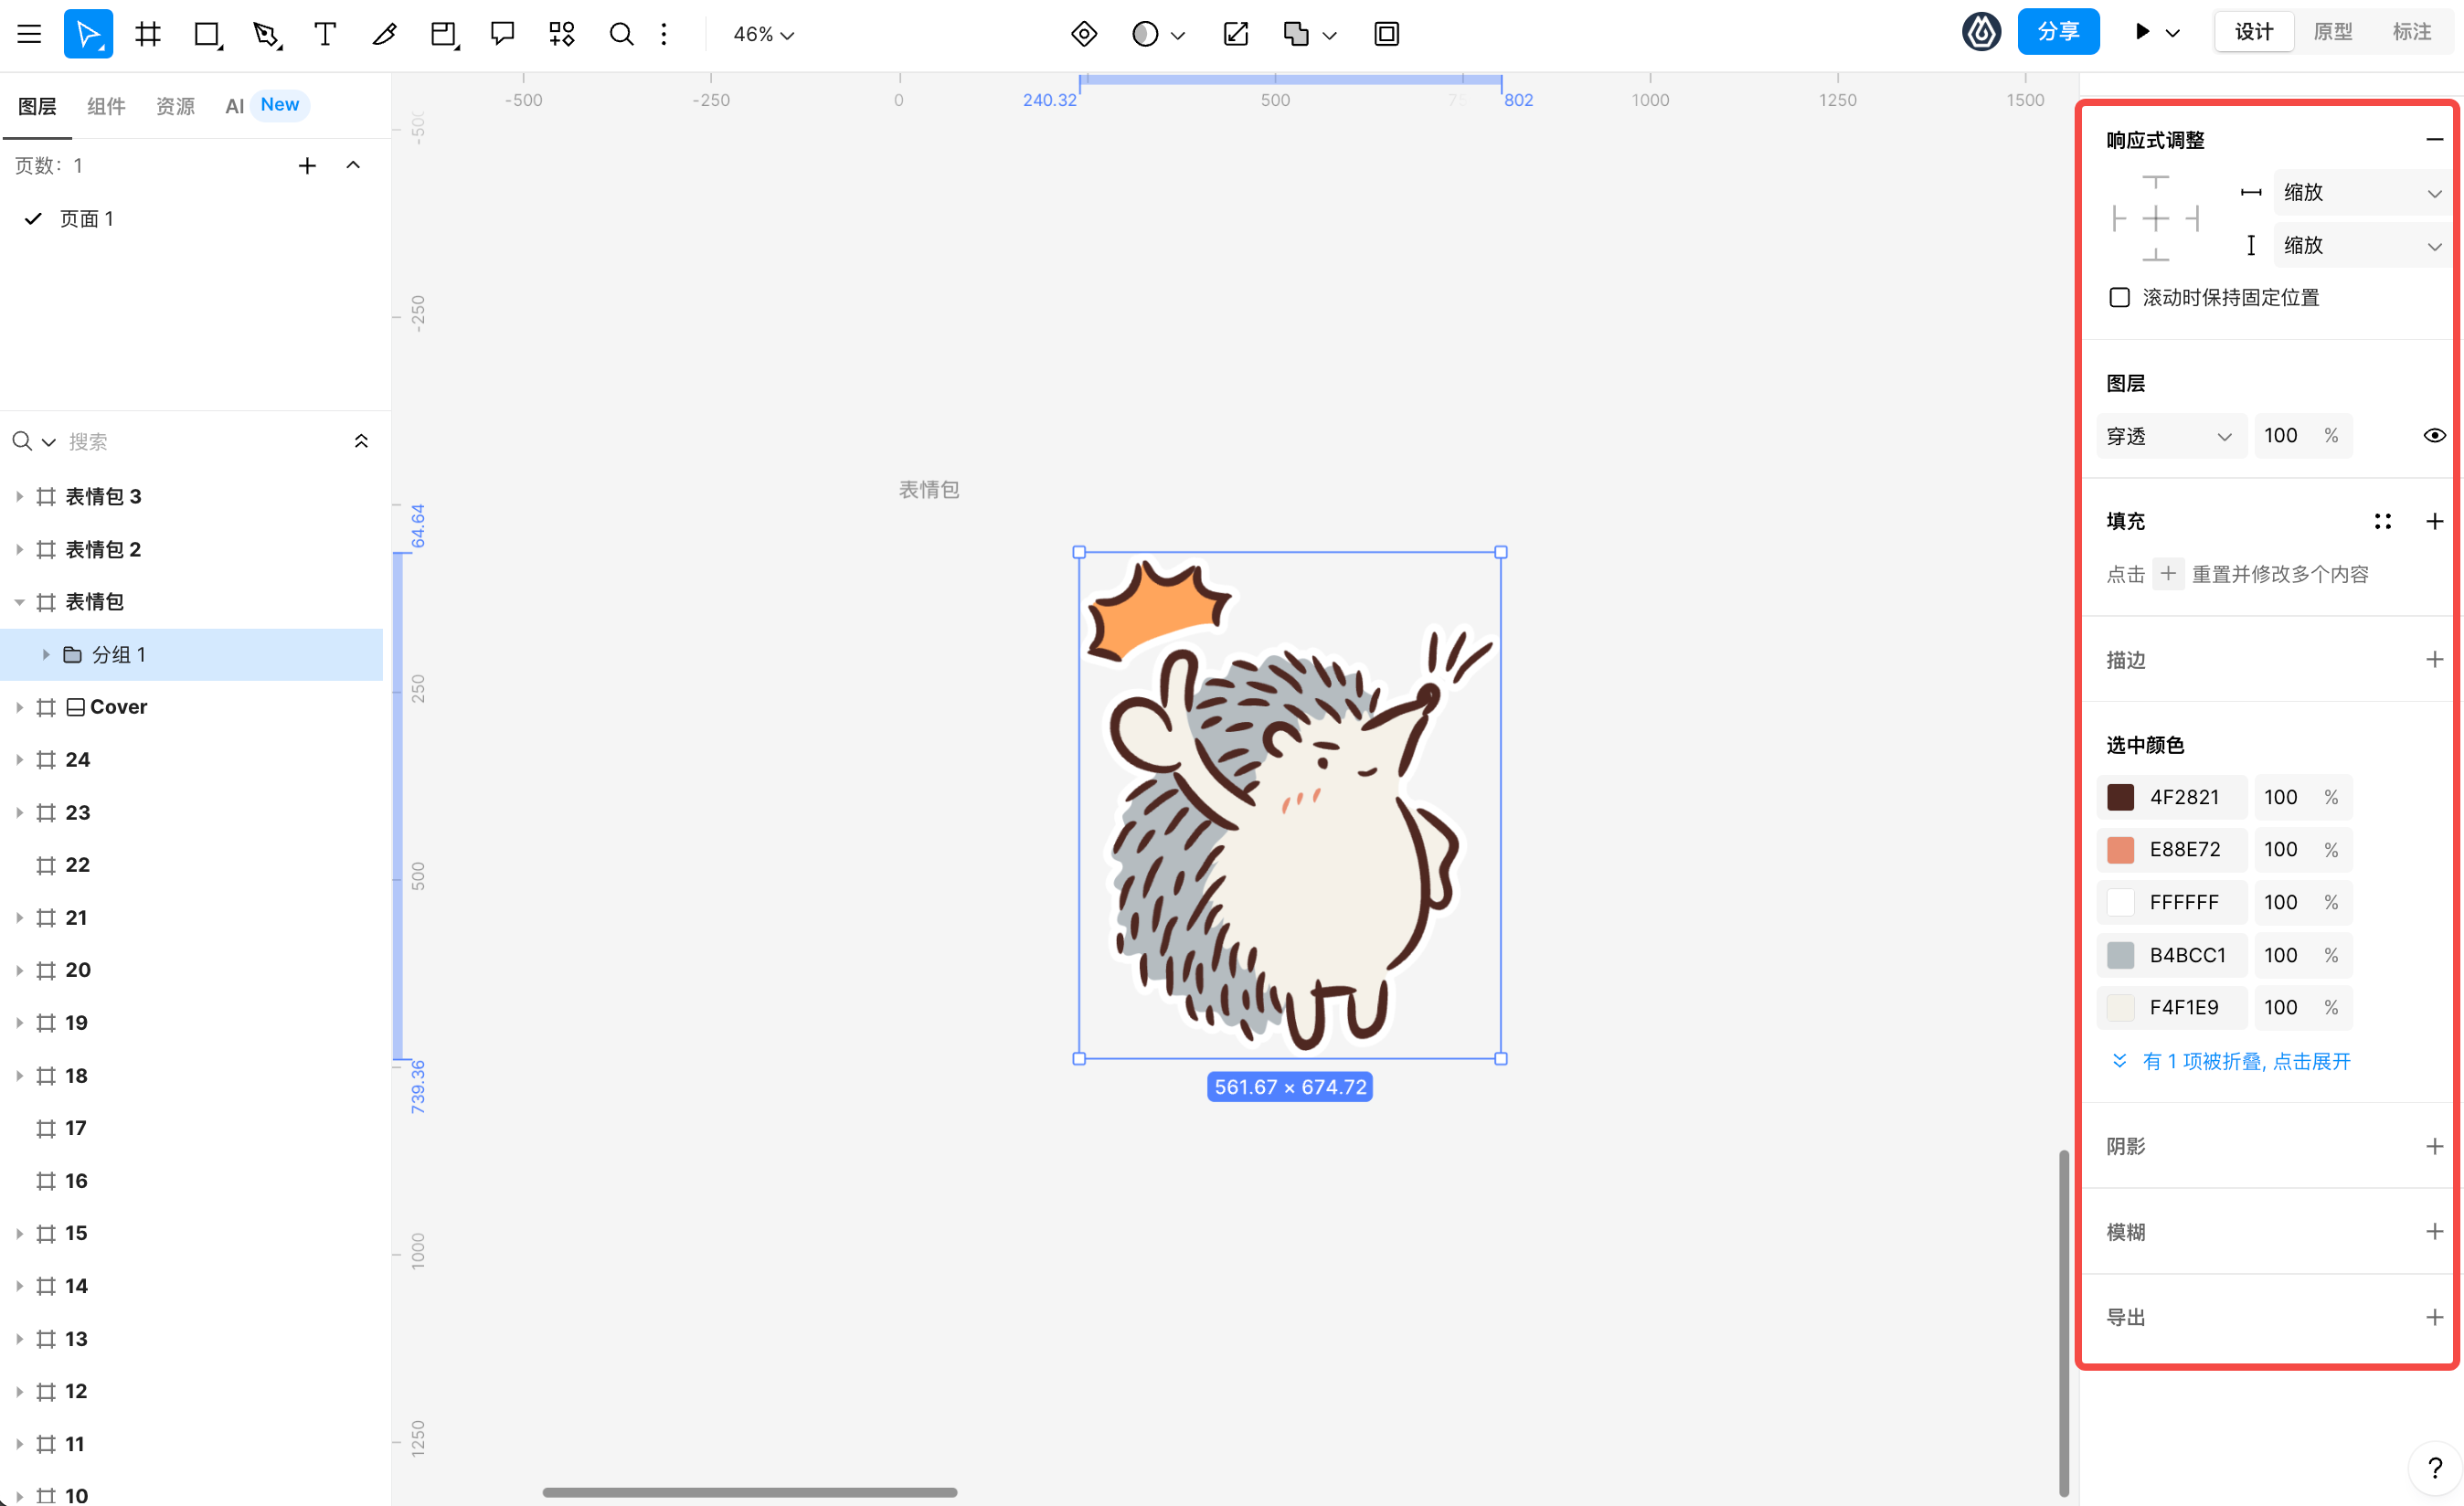Select the Pencil drawing tool
Viewport: 2464px width, 1506px height.
pos(384,34)
